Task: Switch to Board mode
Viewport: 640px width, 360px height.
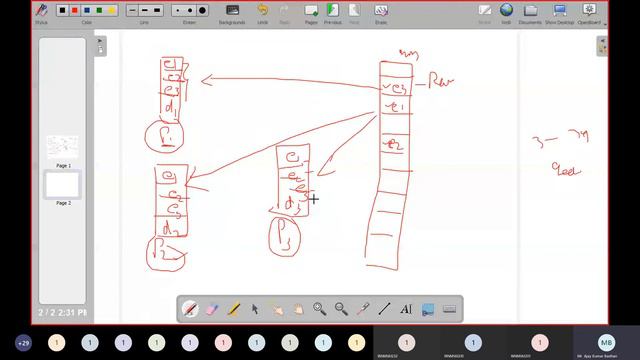Action: pyautogui.click(x=484, y=13)
